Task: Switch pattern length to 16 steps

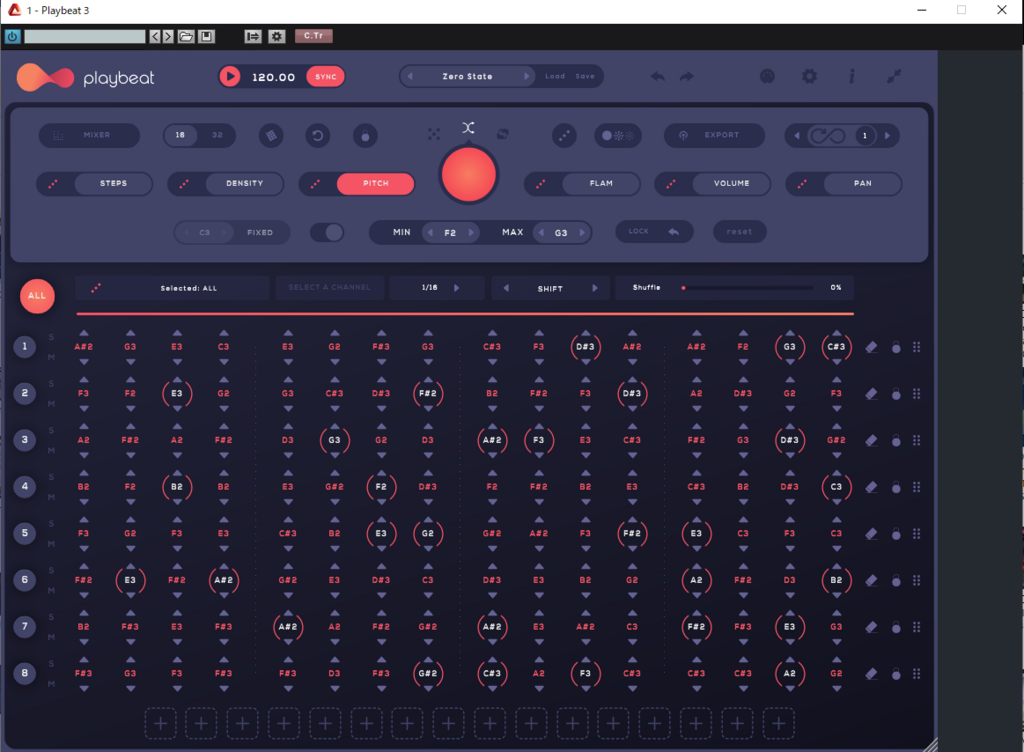Action: coord(180,135)
